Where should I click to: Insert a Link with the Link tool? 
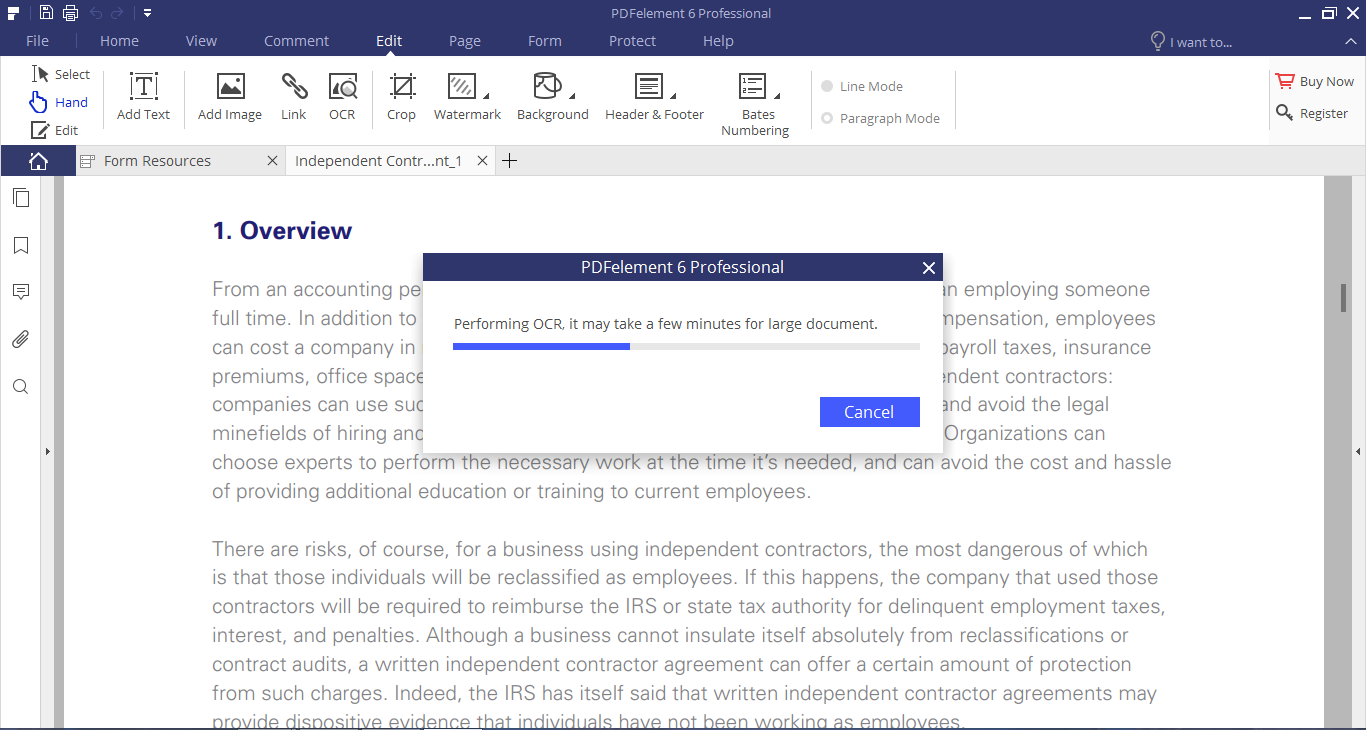[x=294, y=96]
